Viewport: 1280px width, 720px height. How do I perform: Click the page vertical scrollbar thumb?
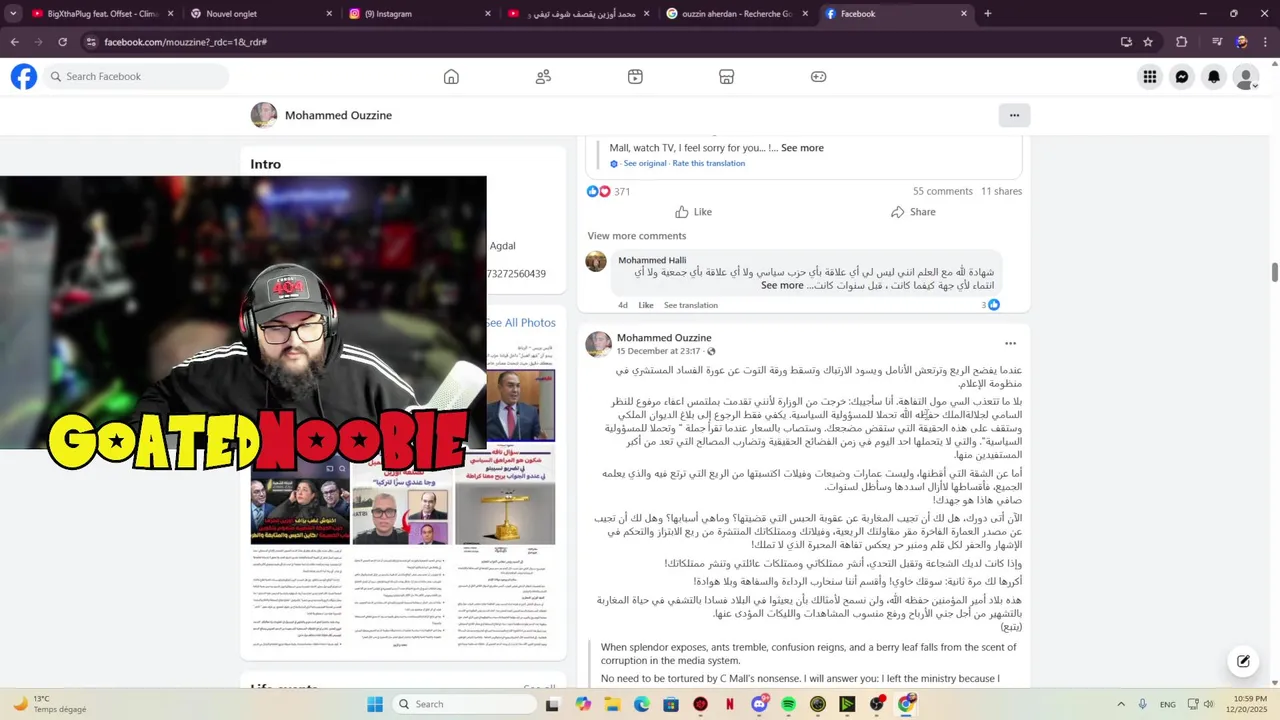[x=1275, y=273]
